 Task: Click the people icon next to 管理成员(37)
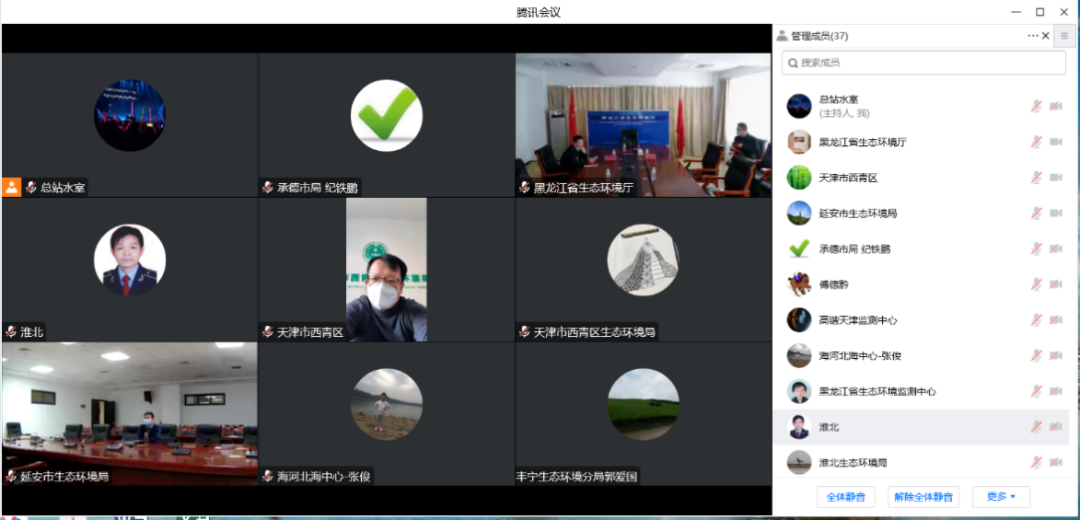pos(782,36)
